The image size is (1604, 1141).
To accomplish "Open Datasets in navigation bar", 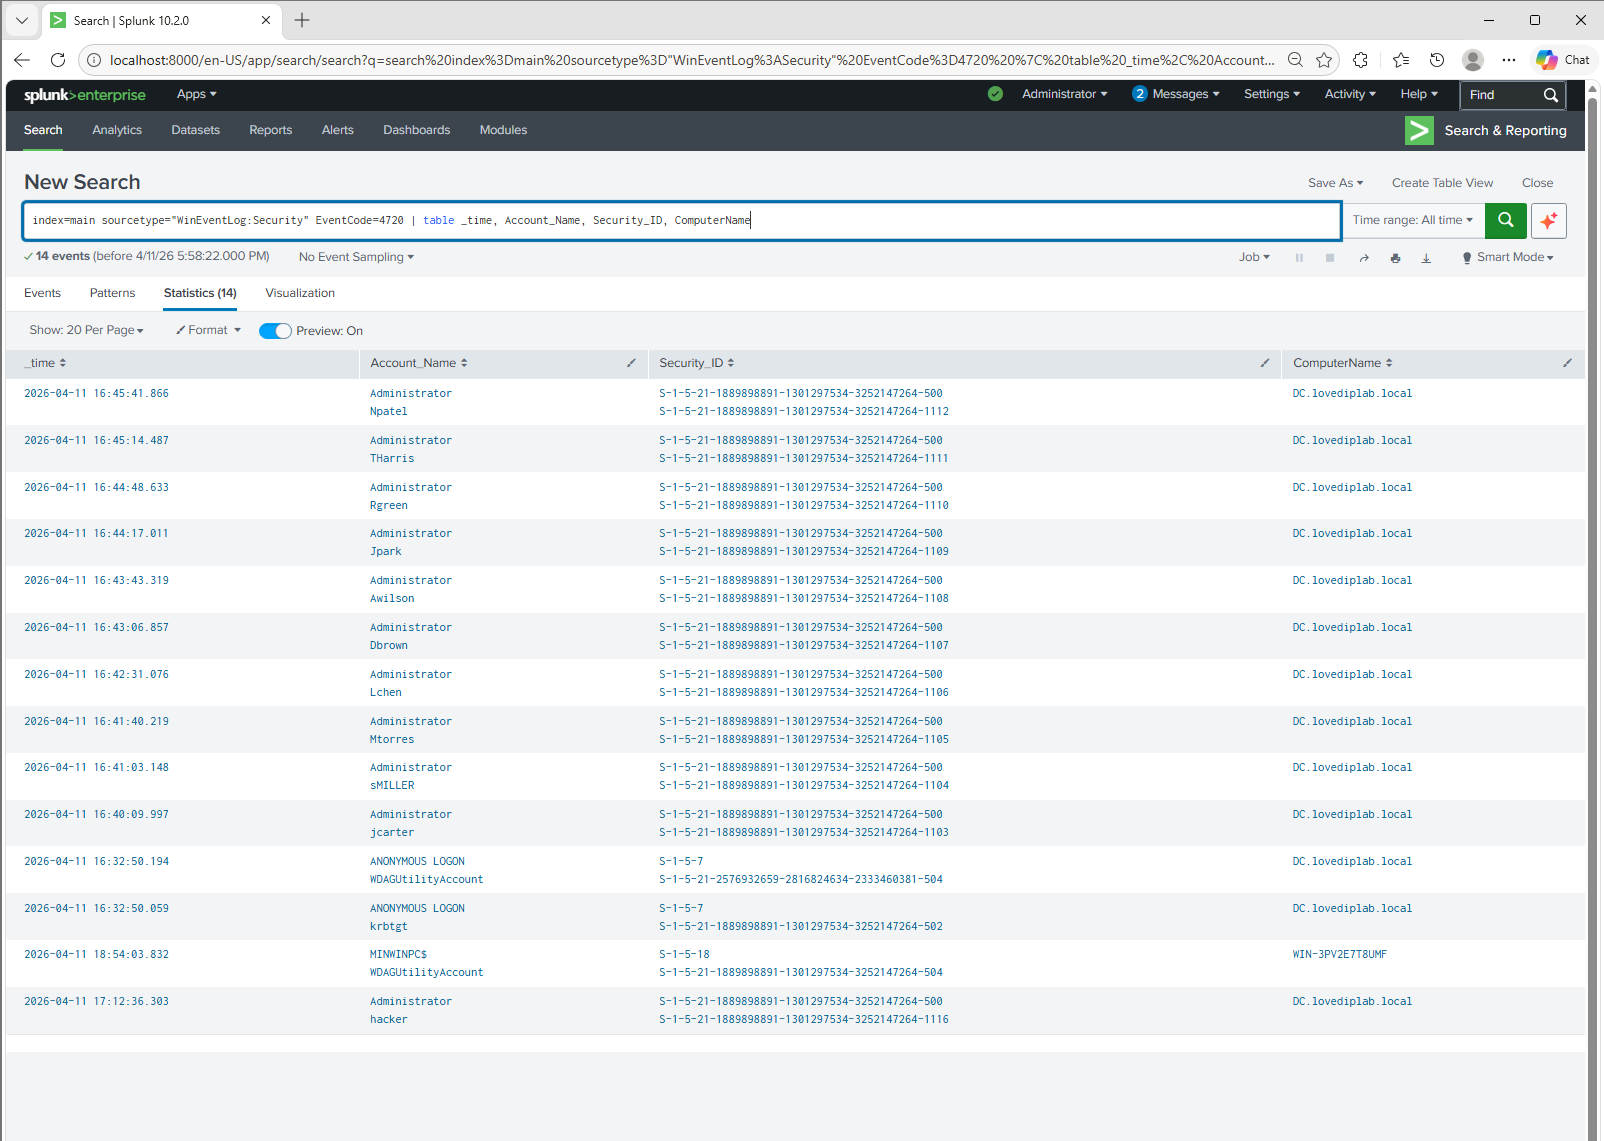I will 195,130.
